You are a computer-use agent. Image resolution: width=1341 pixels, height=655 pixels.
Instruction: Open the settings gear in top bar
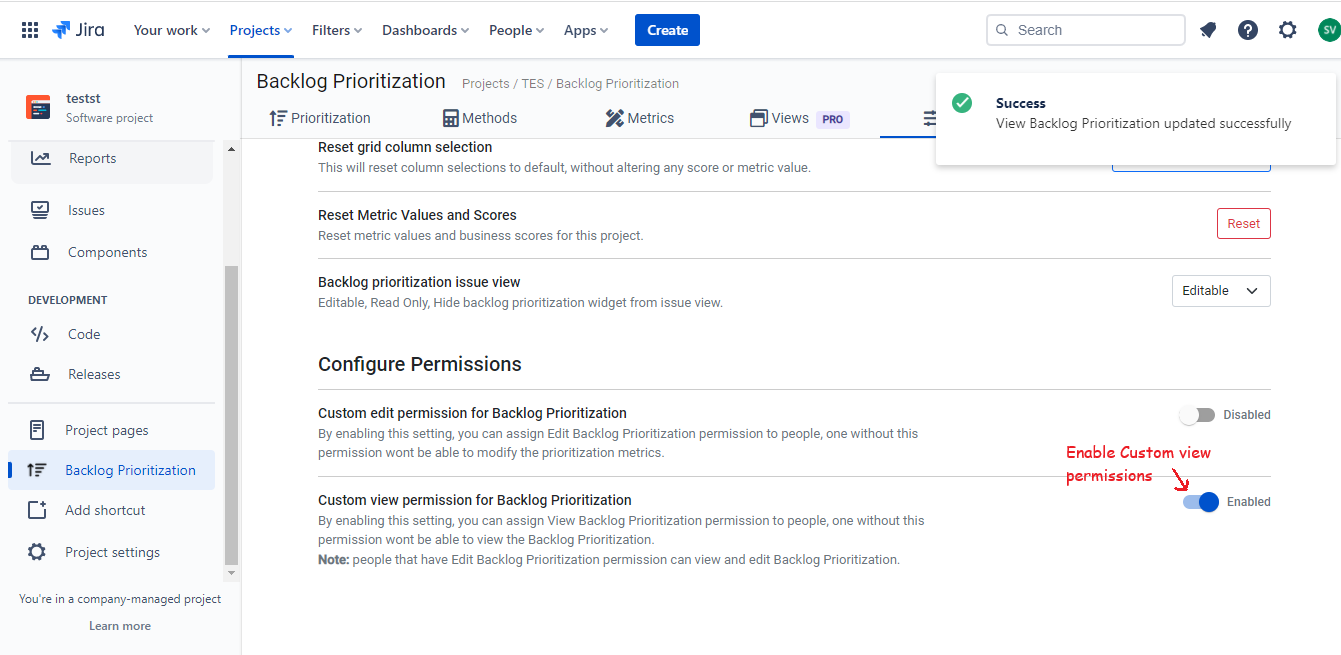click(1288, 30)
